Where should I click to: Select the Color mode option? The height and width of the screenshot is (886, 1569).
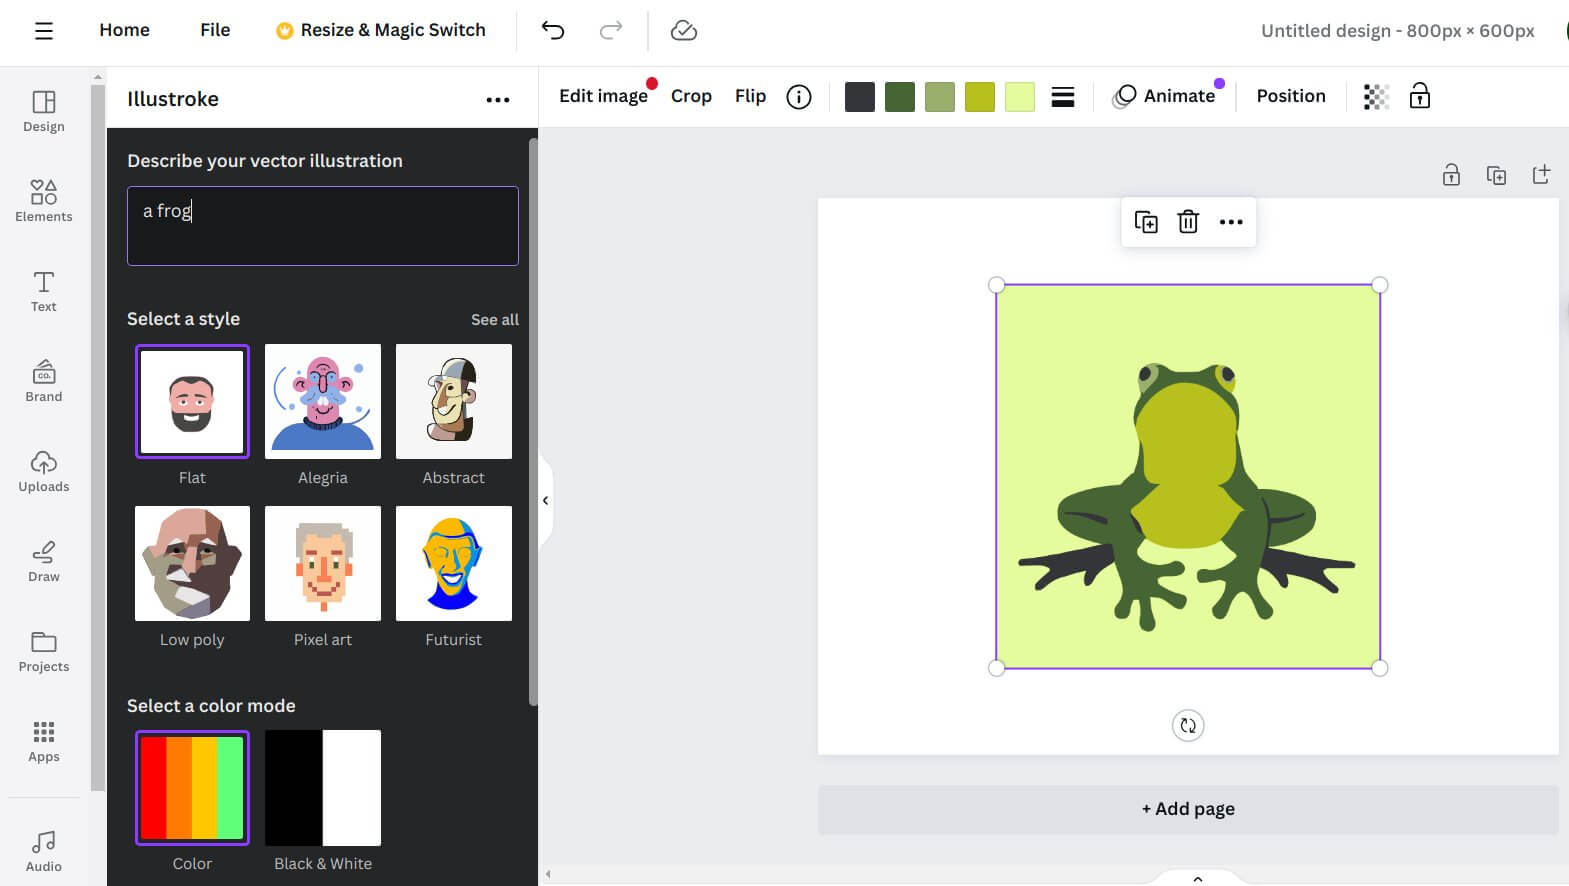click(192, 788)
